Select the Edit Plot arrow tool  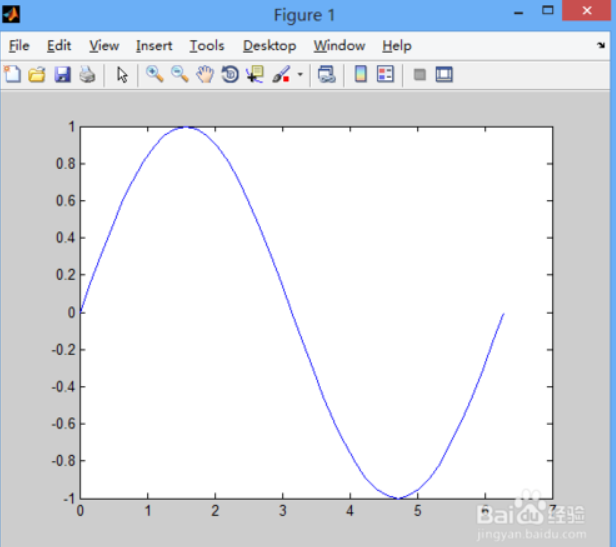coord(122,75)
